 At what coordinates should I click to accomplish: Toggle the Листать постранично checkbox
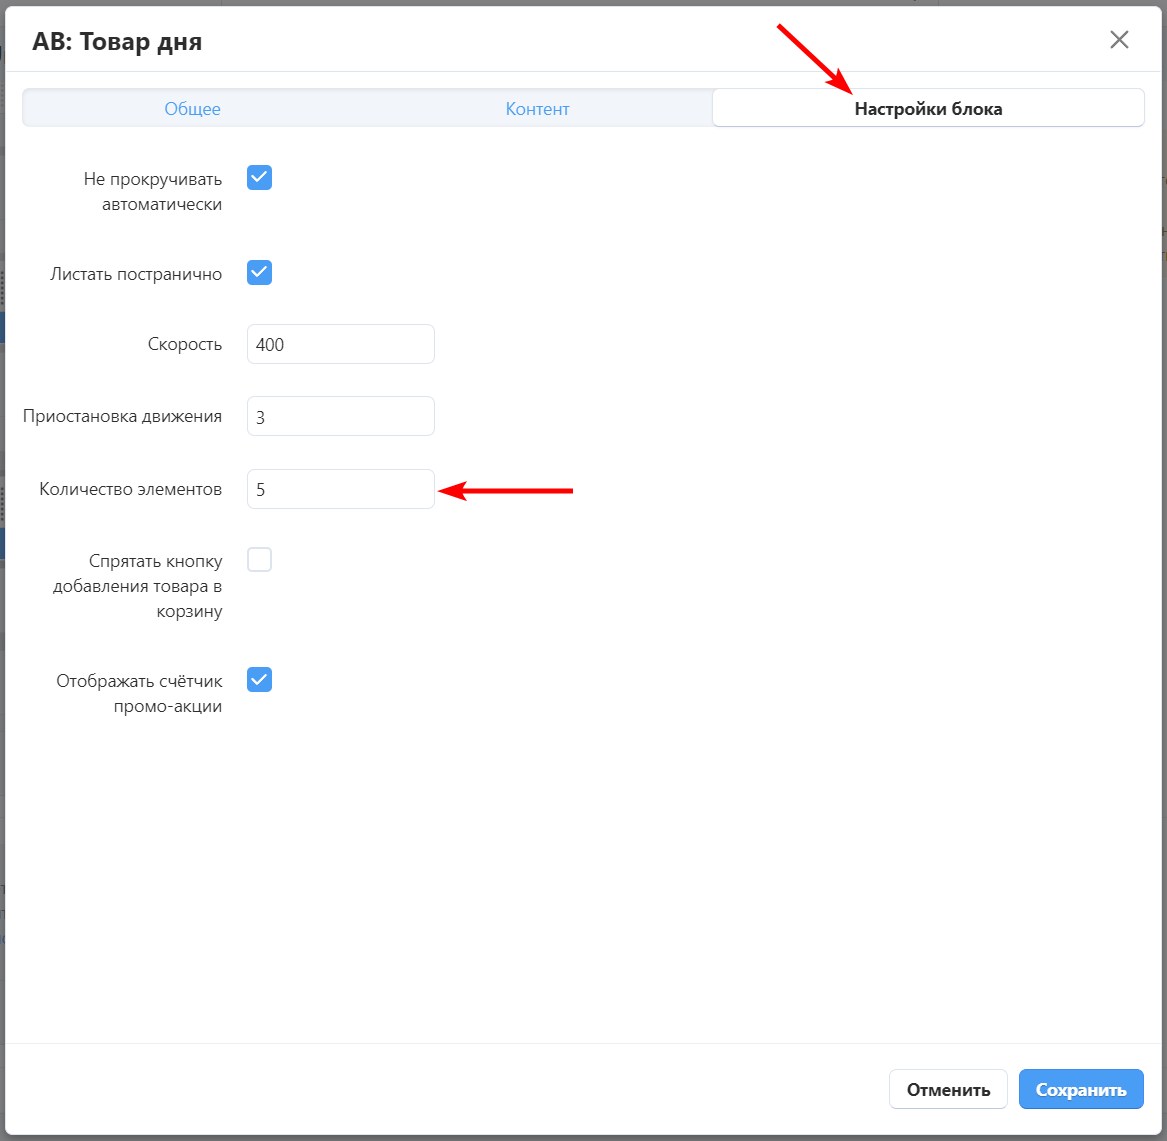click(259, 273)
